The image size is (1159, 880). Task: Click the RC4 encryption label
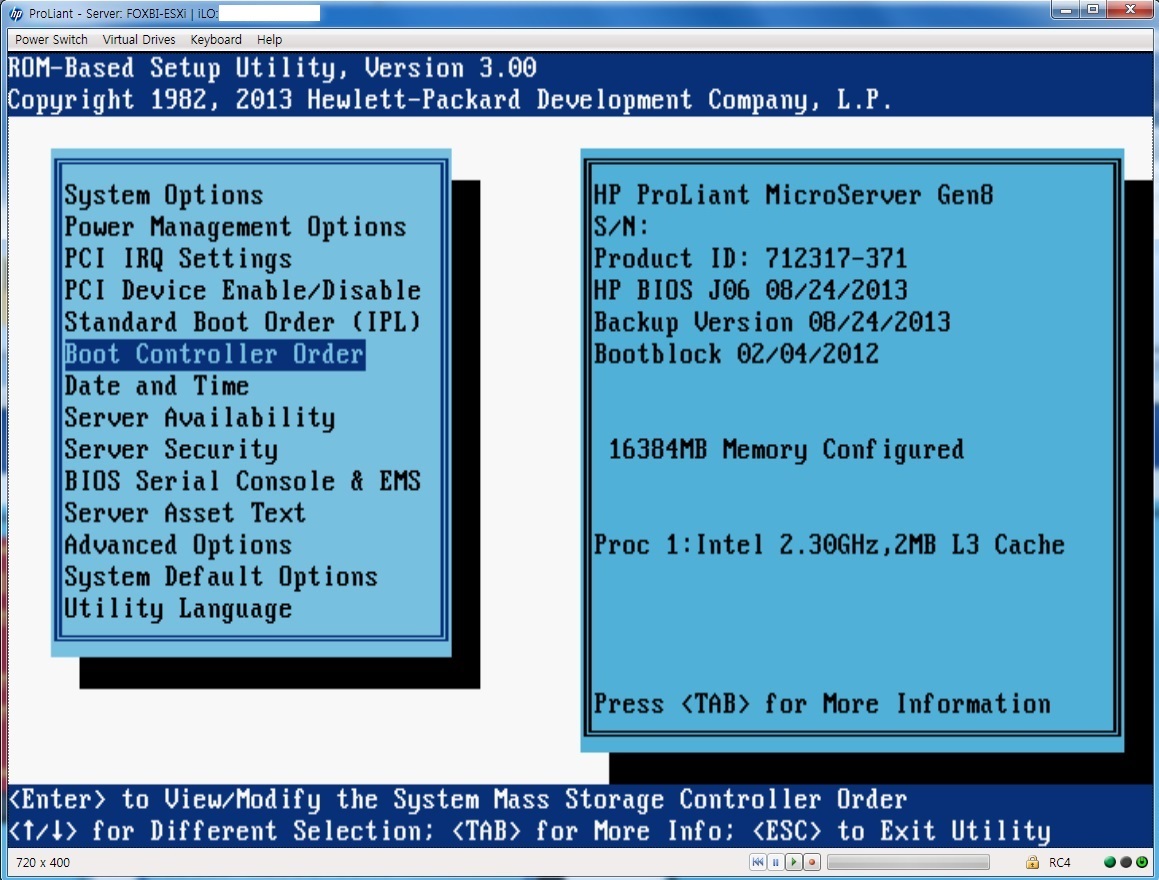tap(1059, 862)
